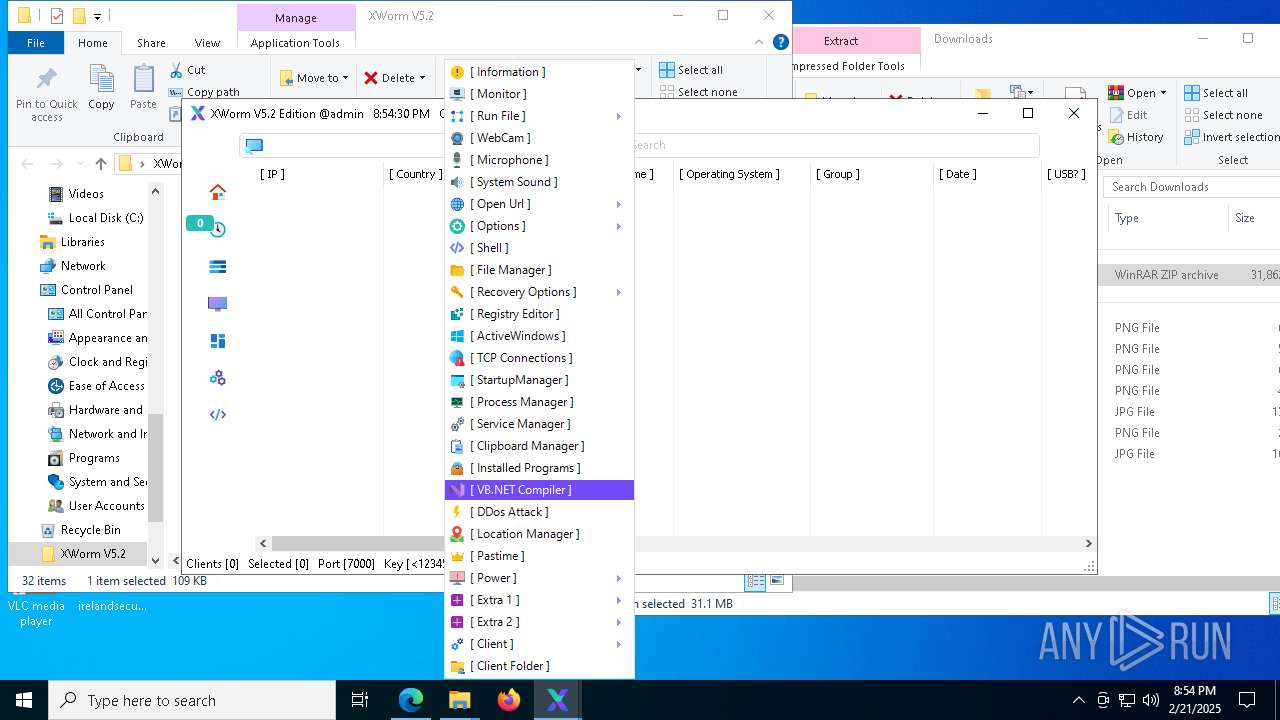The width and height of the screenshot is (1280, 720).
Task: Open the Windows Start menu
Action: (x=24, y=700)
